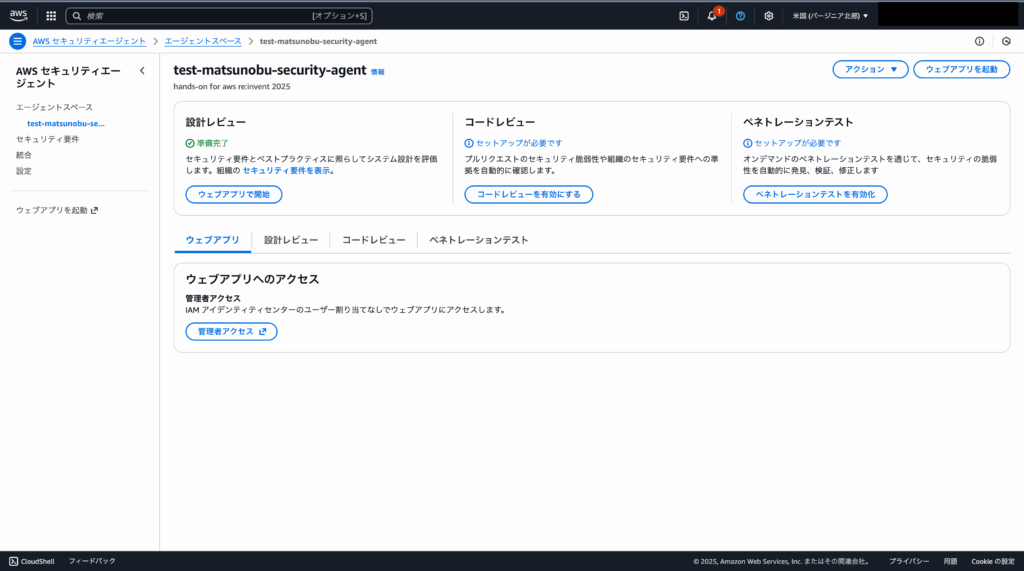Open セキュリティ要件 in the sidebar
This screenshot has height=571, width=1024.
(47, 139)
